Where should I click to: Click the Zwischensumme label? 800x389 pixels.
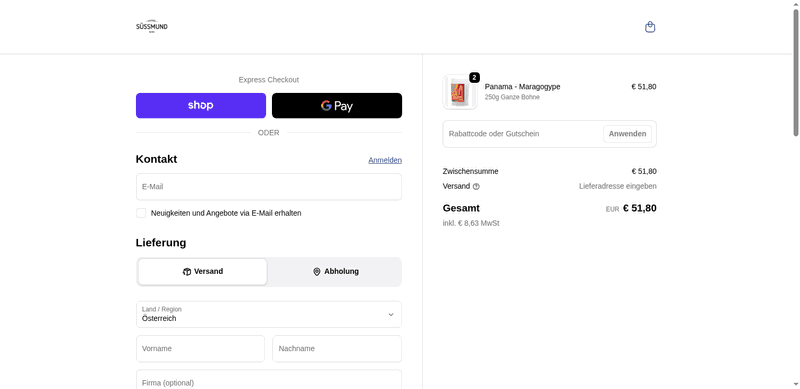click(470, 172)
